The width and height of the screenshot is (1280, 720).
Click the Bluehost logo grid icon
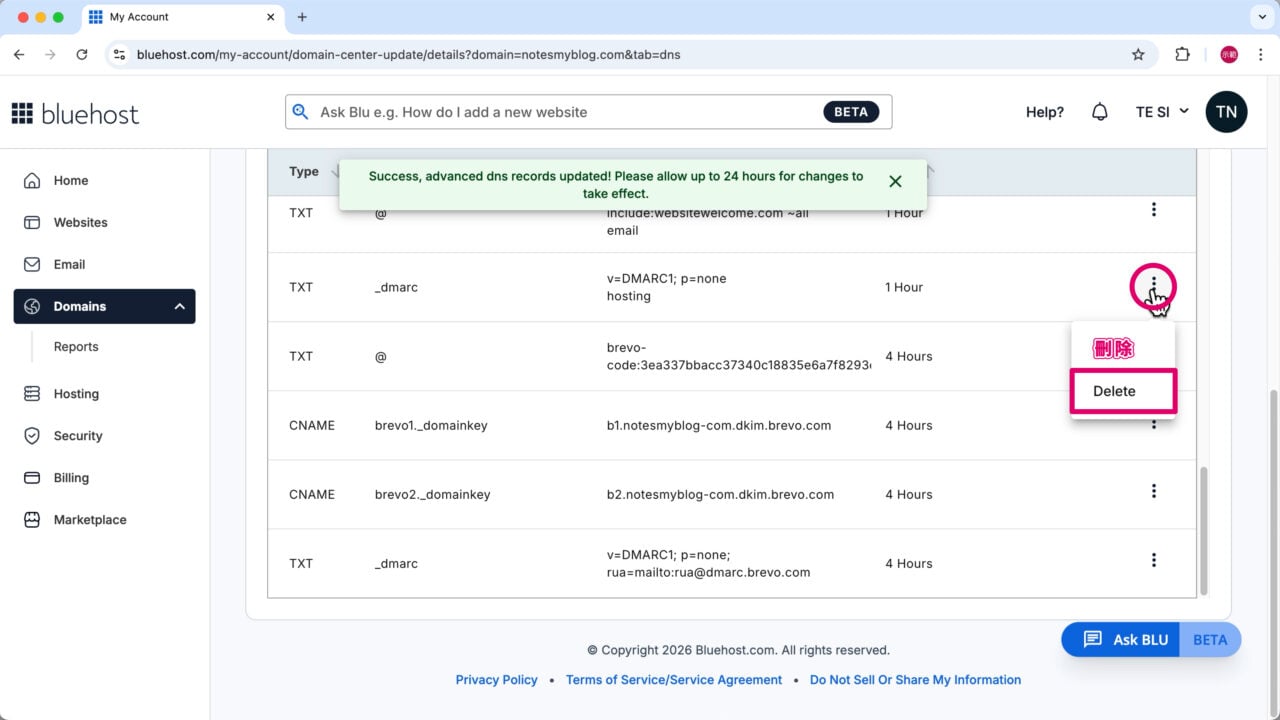[x=22, y=113]
